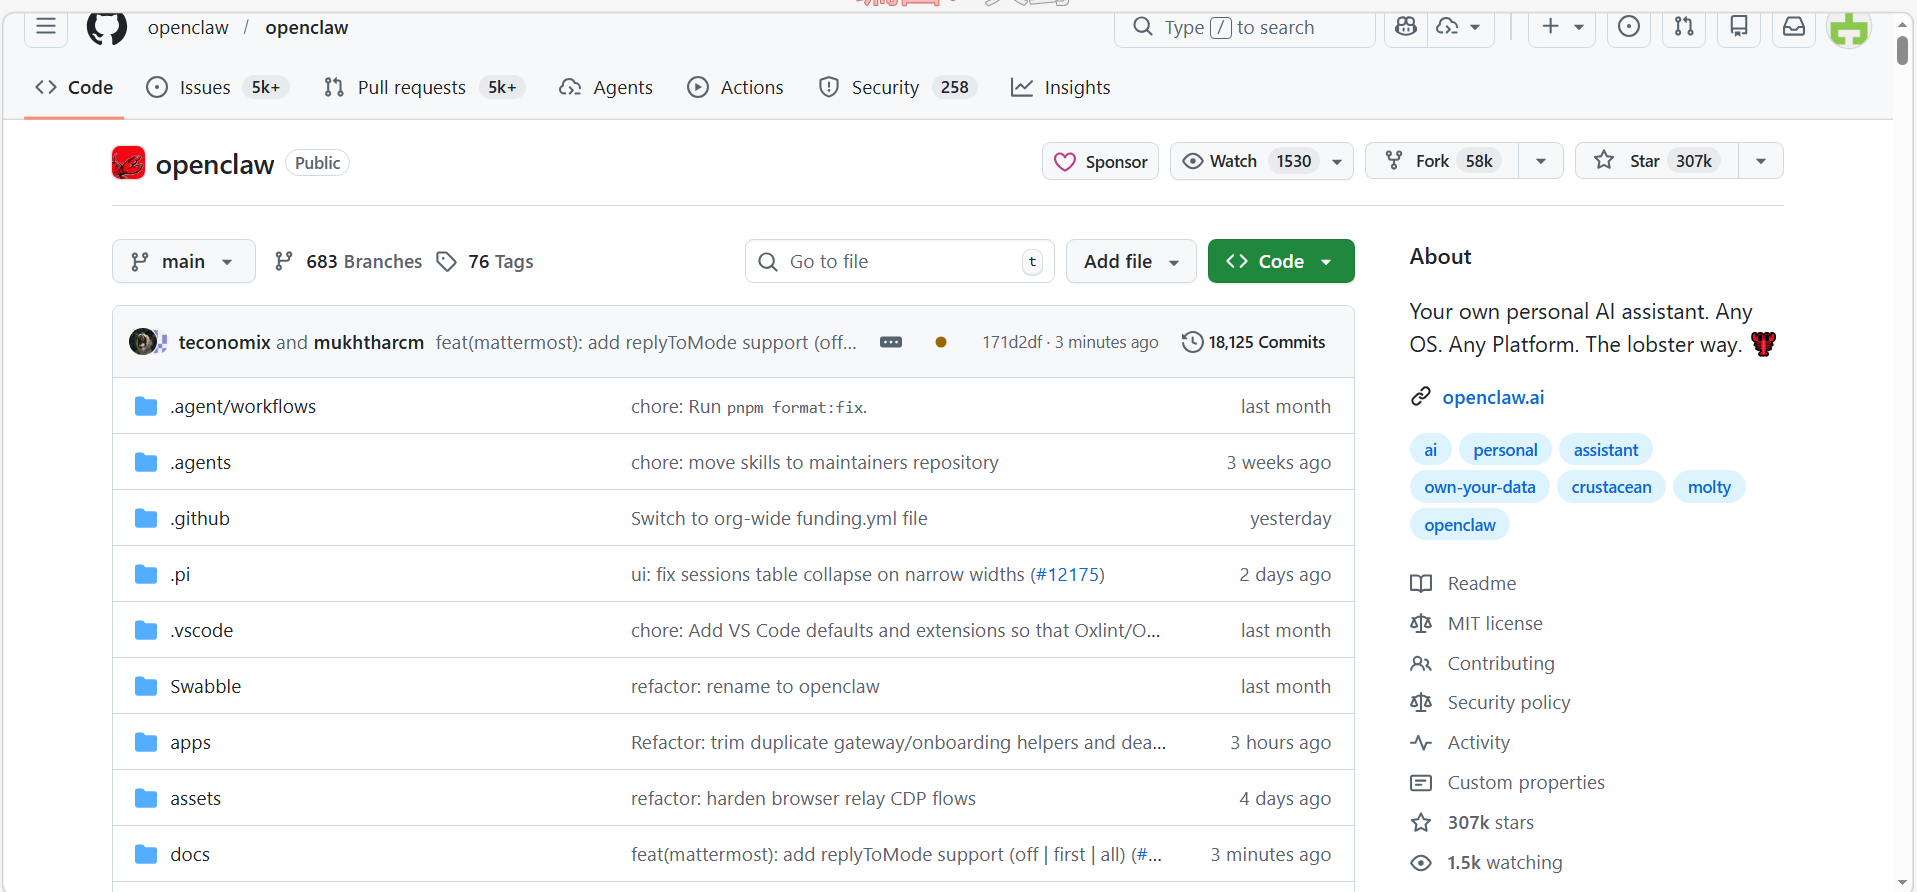Open the Readme link in About
The image size is (1917, 892).
(1482, 583)
